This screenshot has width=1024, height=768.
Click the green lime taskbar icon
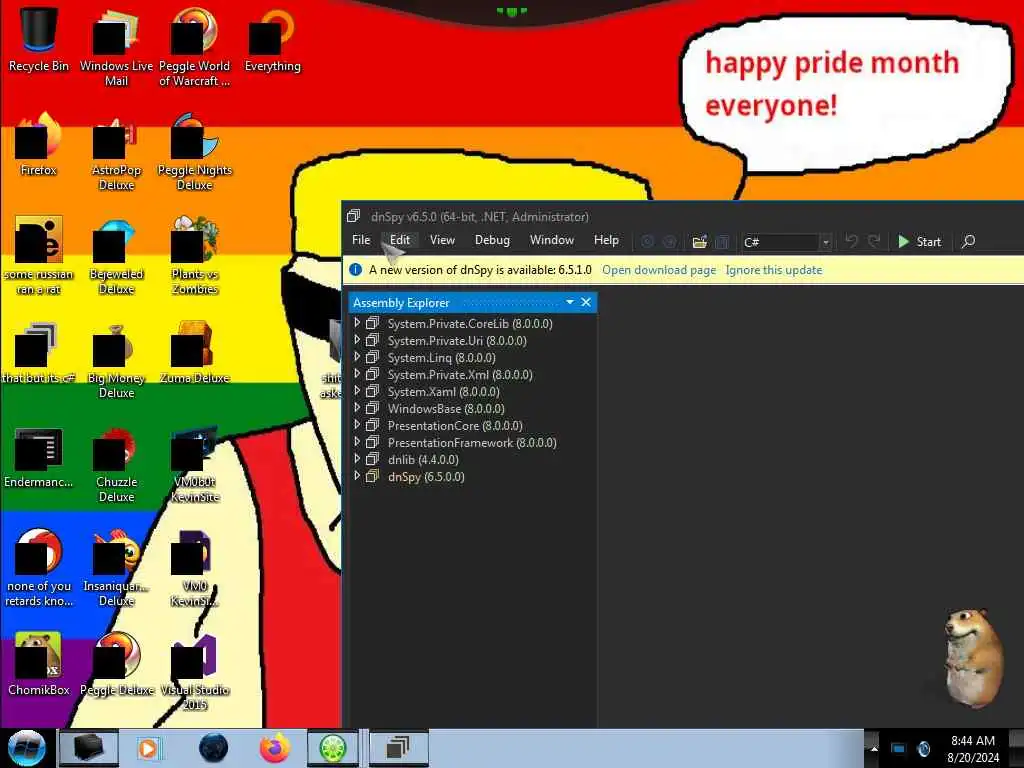(332, 748)
